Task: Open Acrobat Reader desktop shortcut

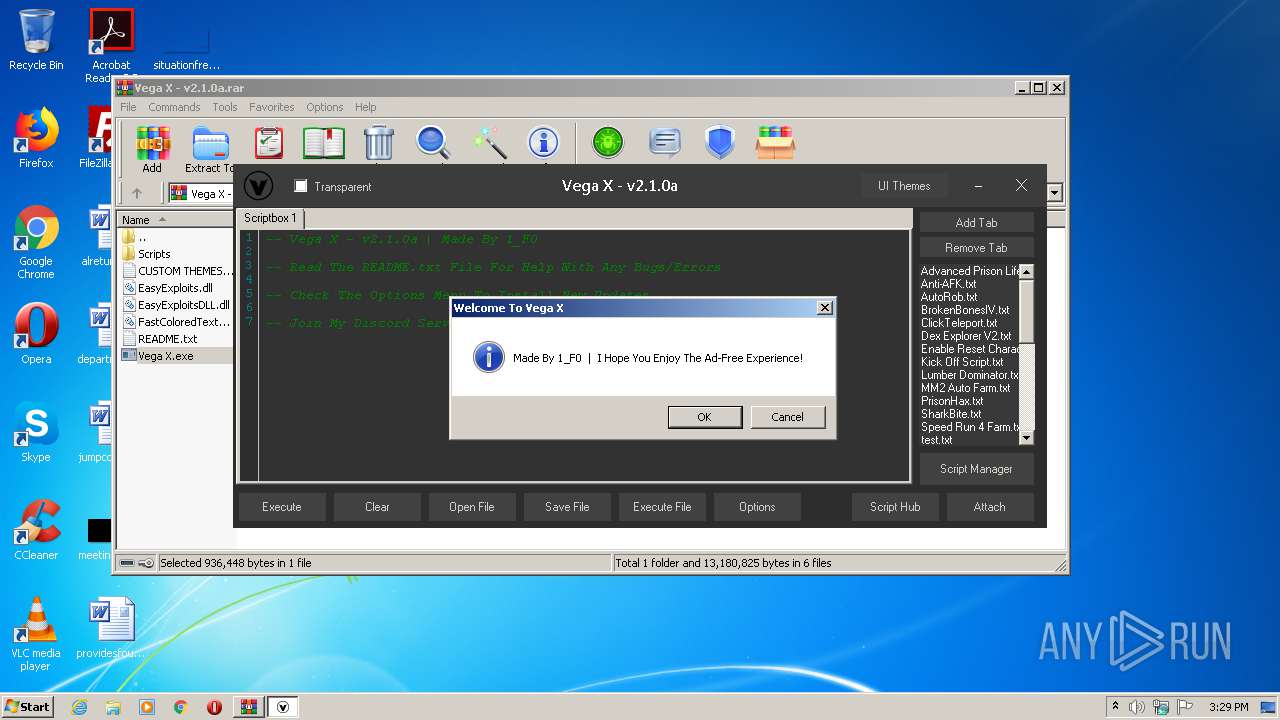Action: (111, 46)
